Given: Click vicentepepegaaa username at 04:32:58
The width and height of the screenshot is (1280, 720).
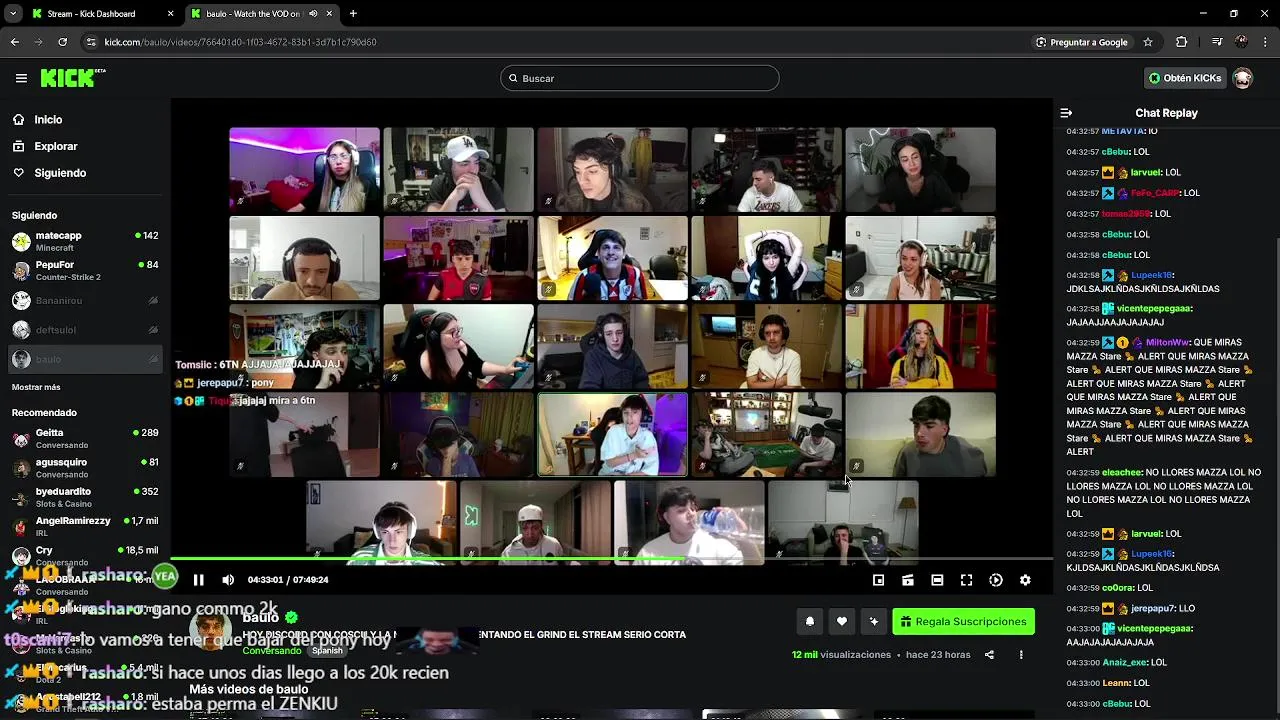Looking at the screenshot, I should click(x=1154, y=309).
